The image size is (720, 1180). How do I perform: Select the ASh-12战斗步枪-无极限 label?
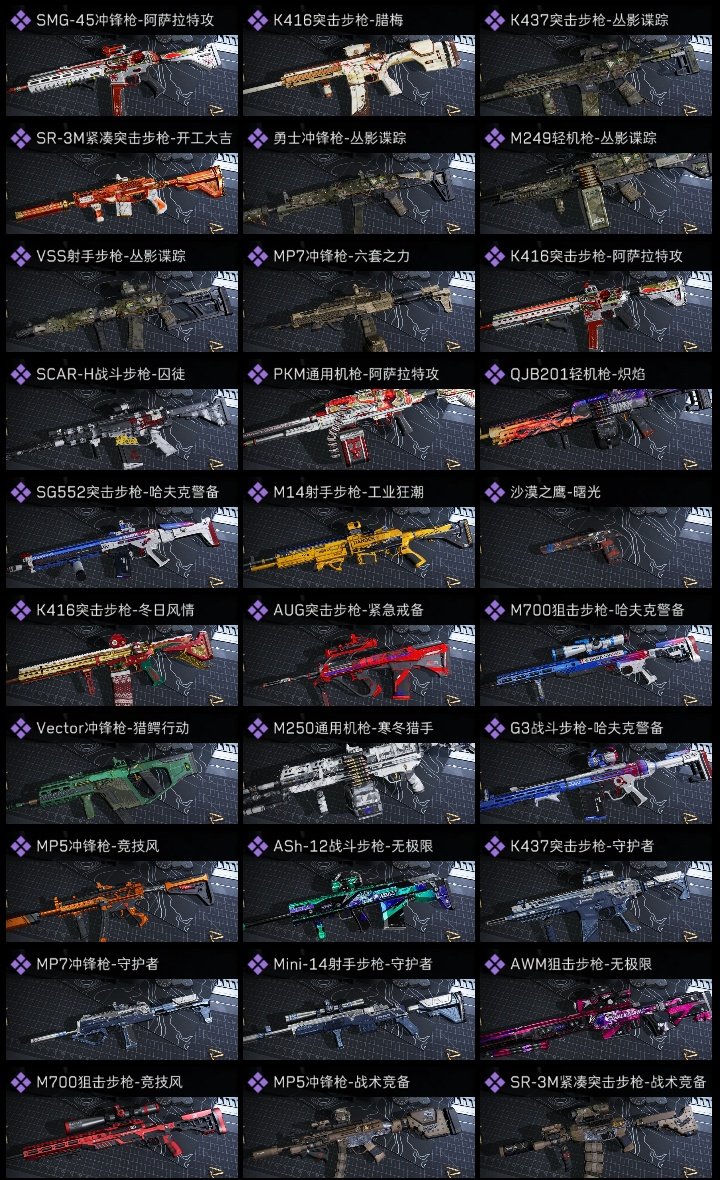[x=353, y=846]
